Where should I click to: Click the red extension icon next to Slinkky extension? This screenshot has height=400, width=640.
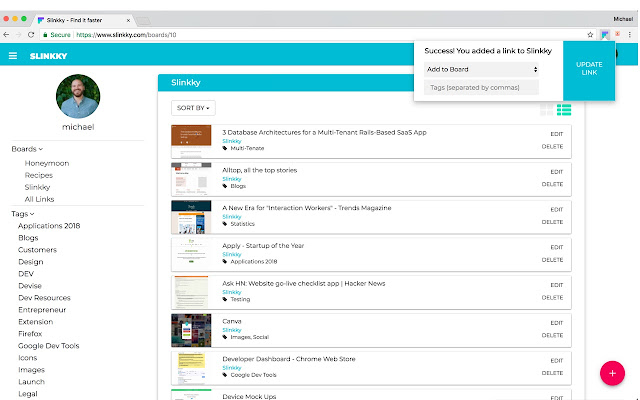pyautogui.click(x=618, y=34)
